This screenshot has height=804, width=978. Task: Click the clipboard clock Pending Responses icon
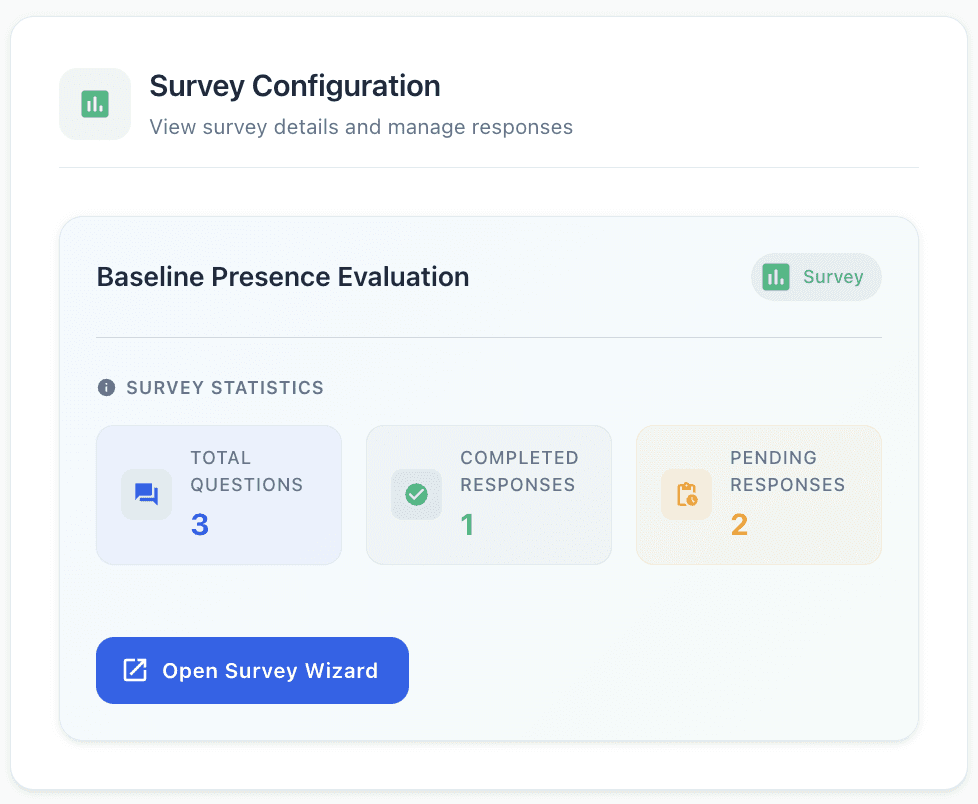pos(686,495)
